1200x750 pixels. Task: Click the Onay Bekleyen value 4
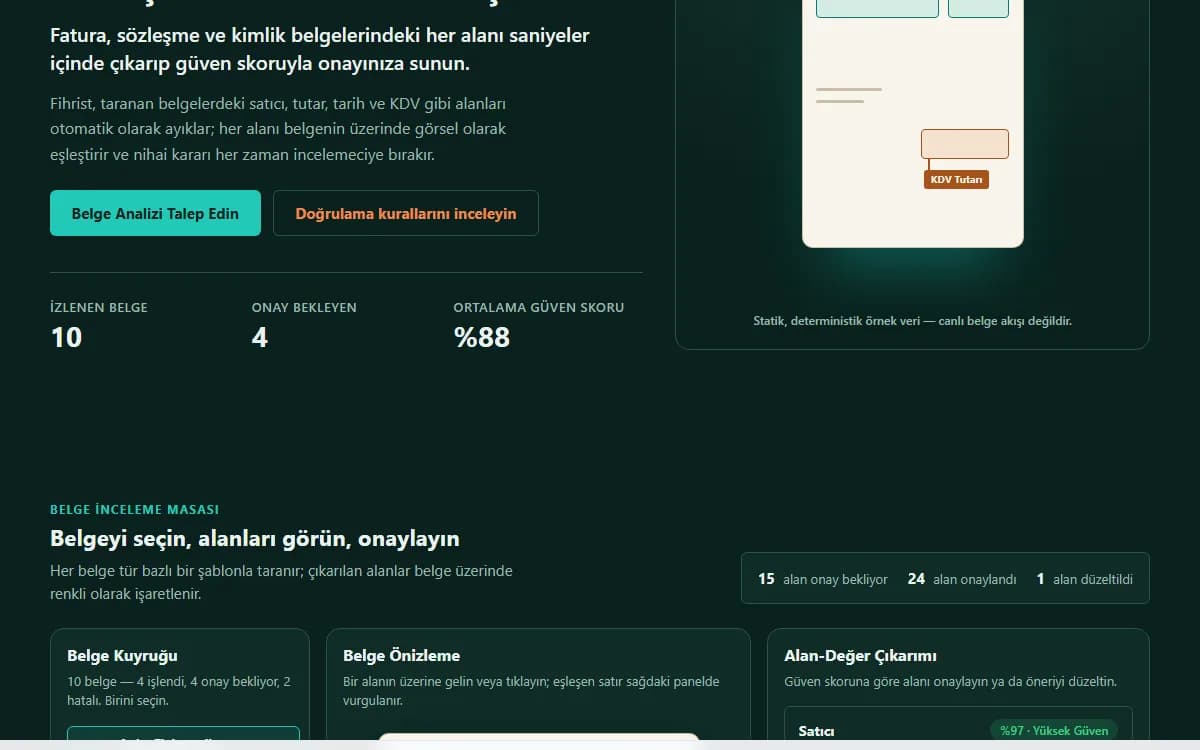[x=260, y=337]
